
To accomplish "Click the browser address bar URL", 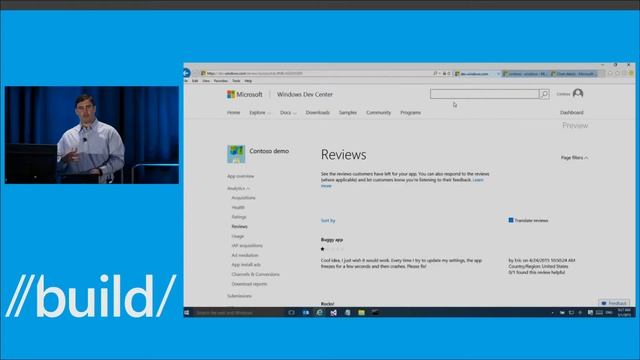I will click(254, 73).
